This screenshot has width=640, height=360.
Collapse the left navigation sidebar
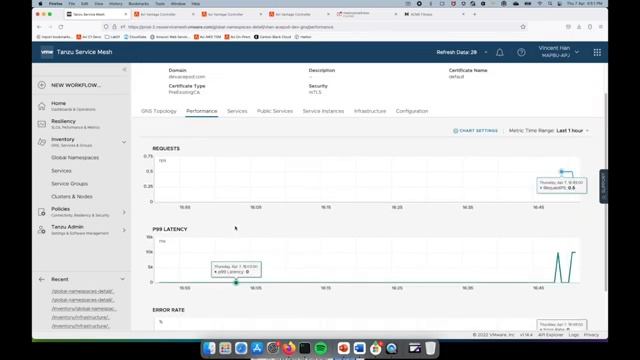click(124, 69)
